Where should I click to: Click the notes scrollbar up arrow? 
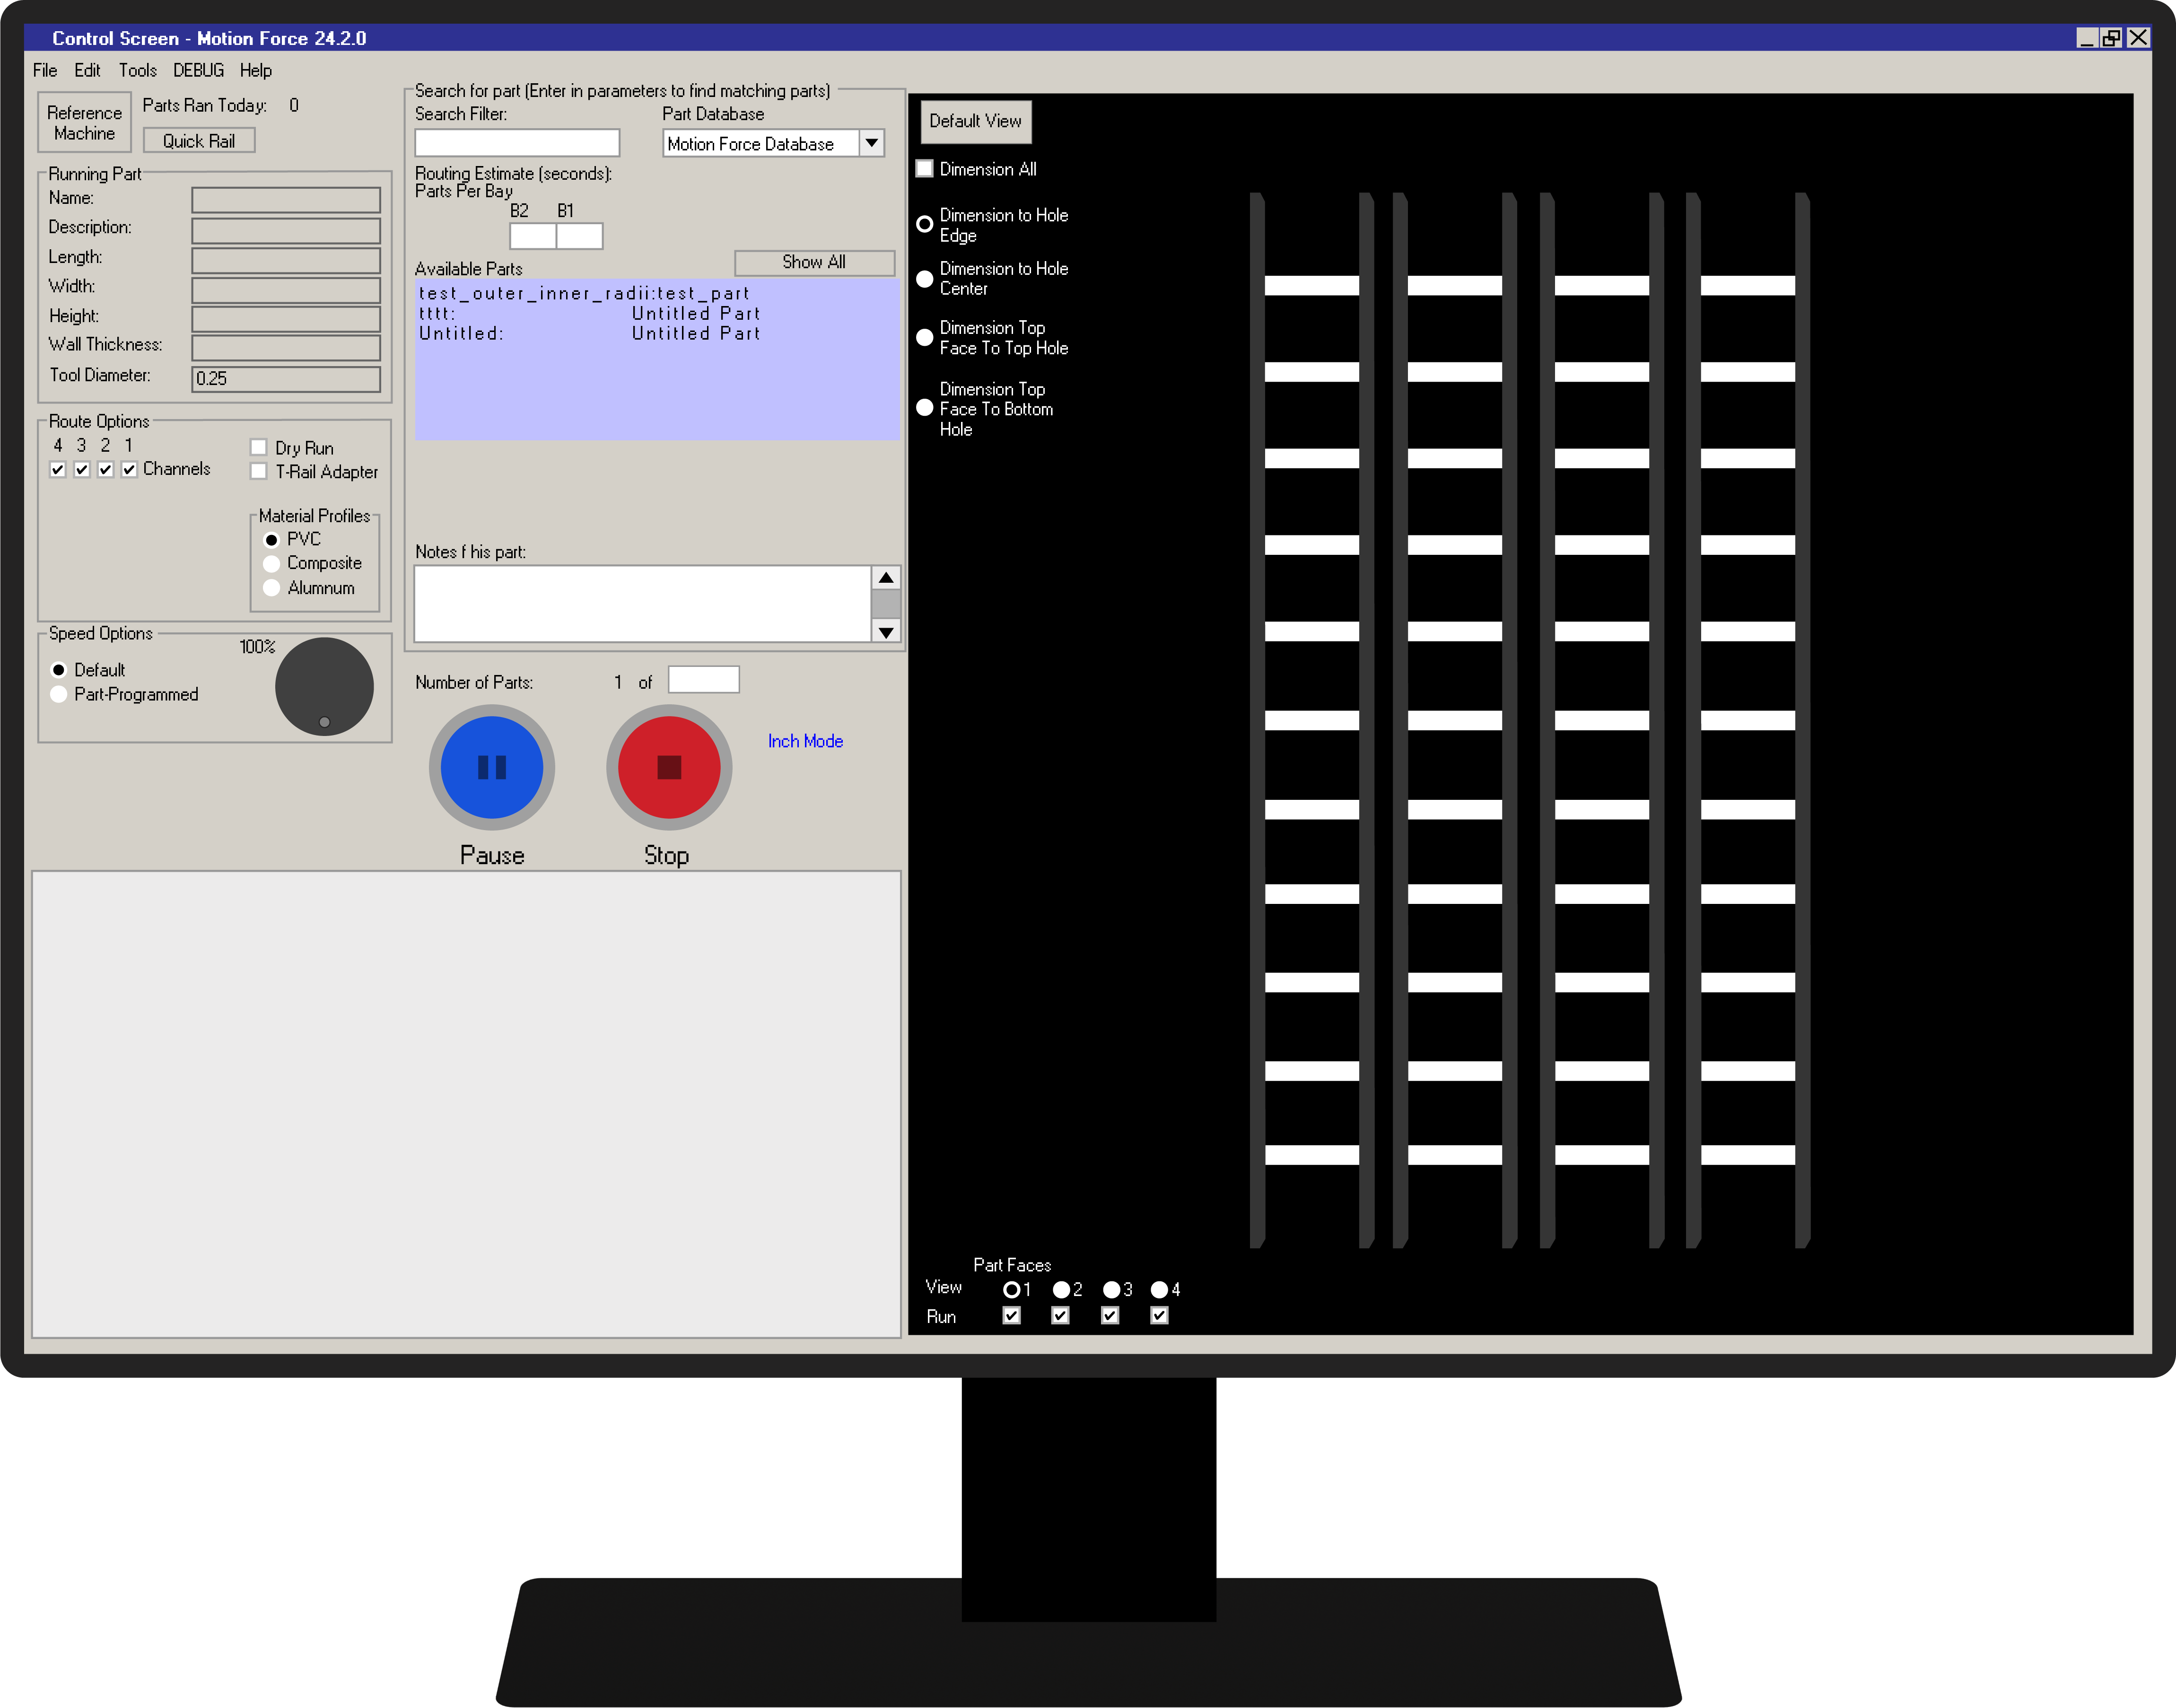tap(886, 578)
